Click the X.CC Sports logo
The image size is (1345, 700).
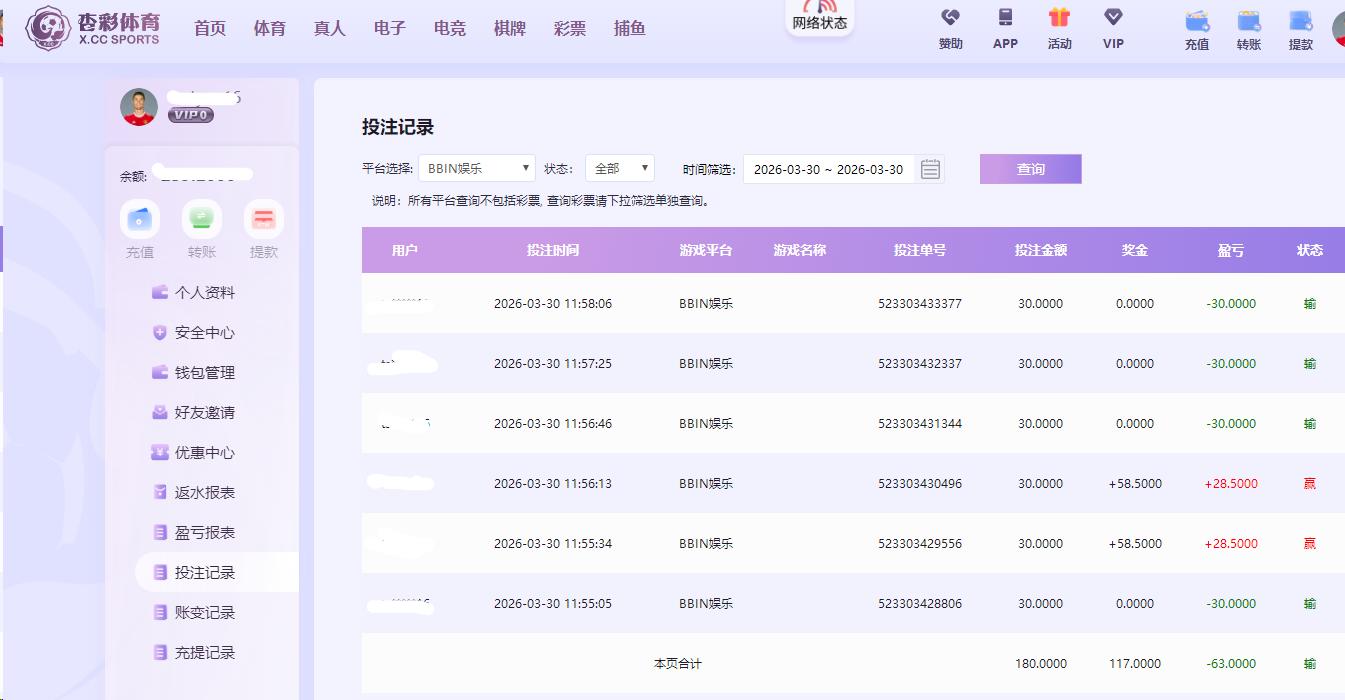click(93, 27)
